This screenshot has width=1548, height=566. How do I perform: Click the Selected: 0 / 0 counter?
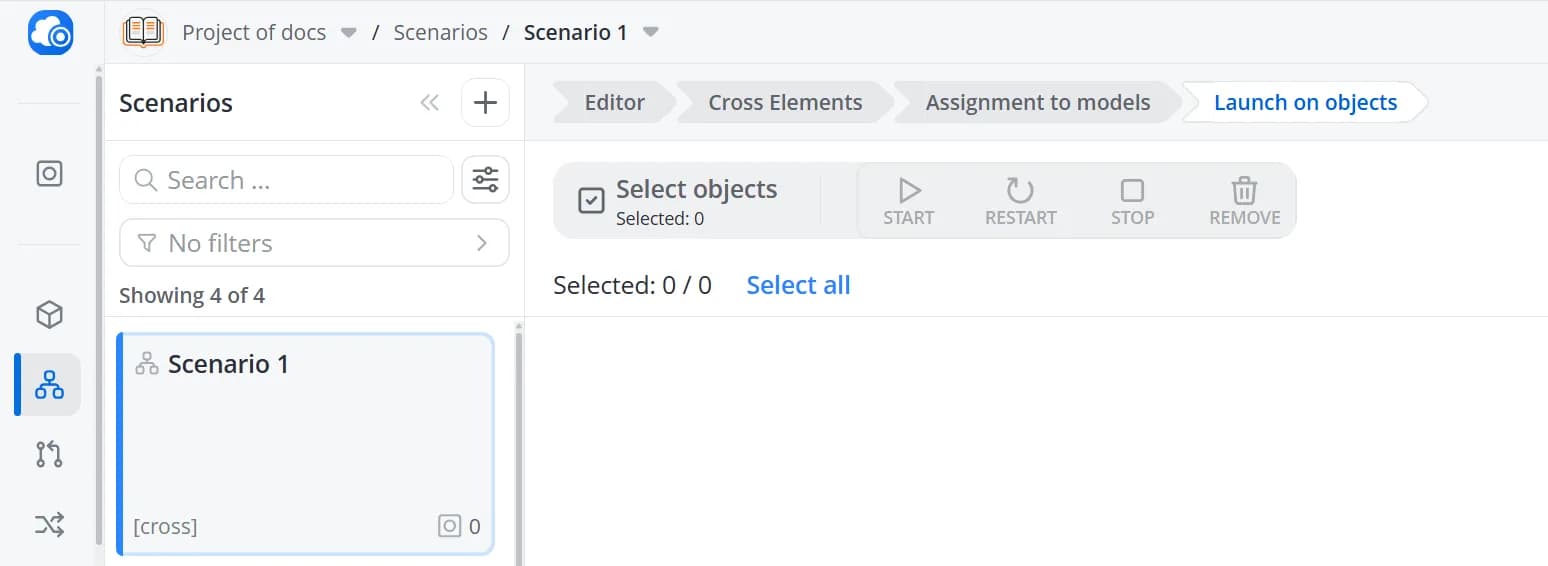coord(632,285)
